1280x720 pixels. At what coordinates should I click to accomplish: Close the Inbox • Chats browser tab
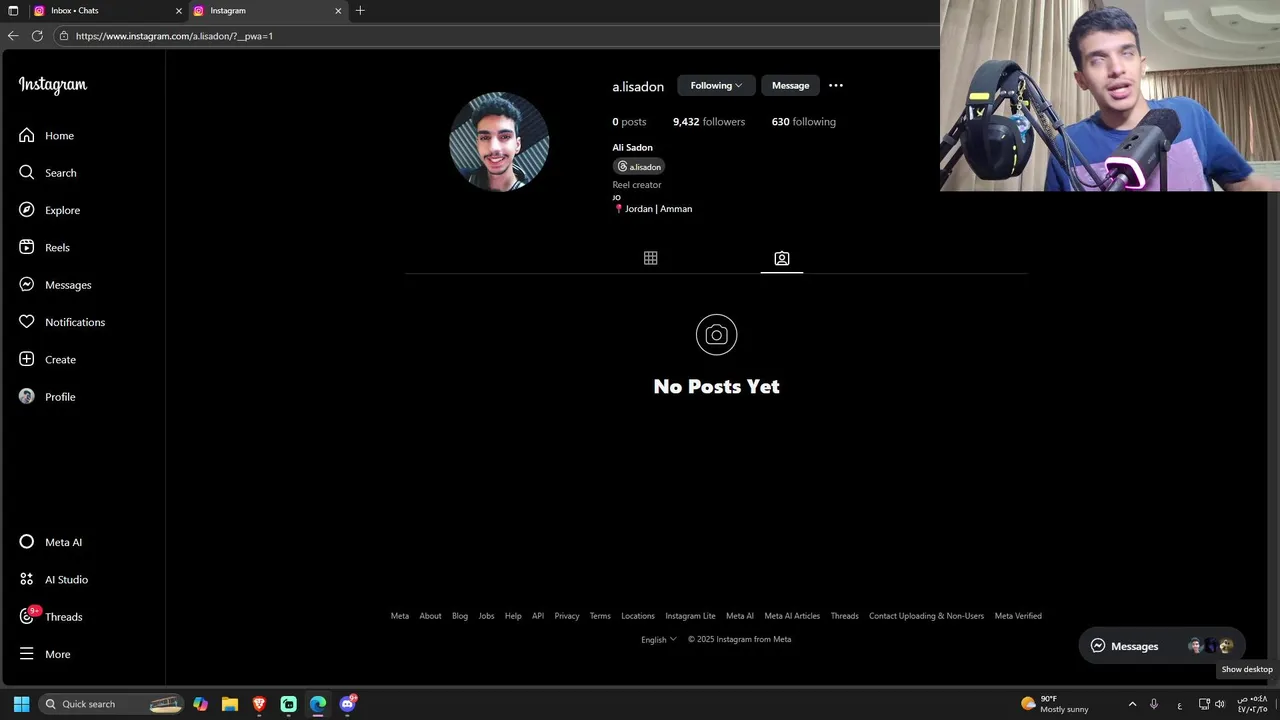(179, 11)
